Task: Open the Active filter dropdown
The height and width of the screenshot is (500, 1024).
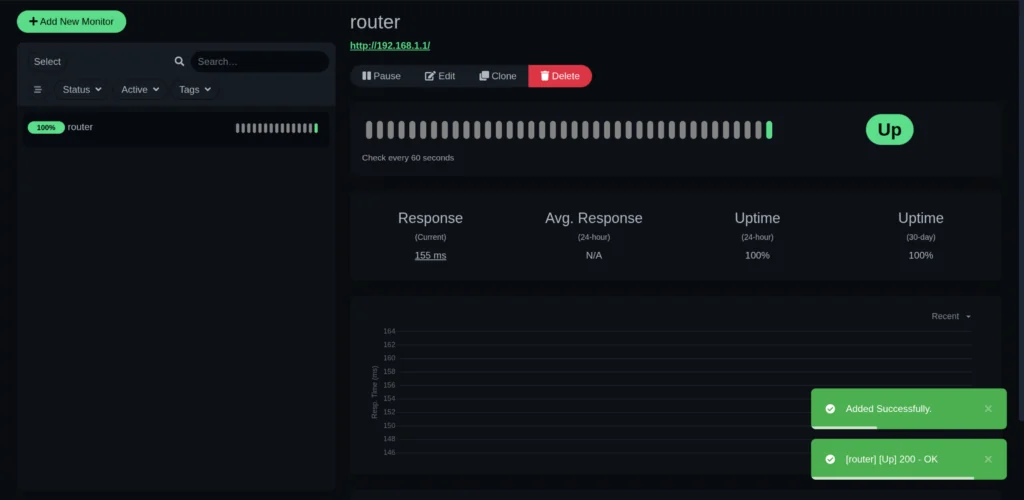Action: click(x=140, y=89)
